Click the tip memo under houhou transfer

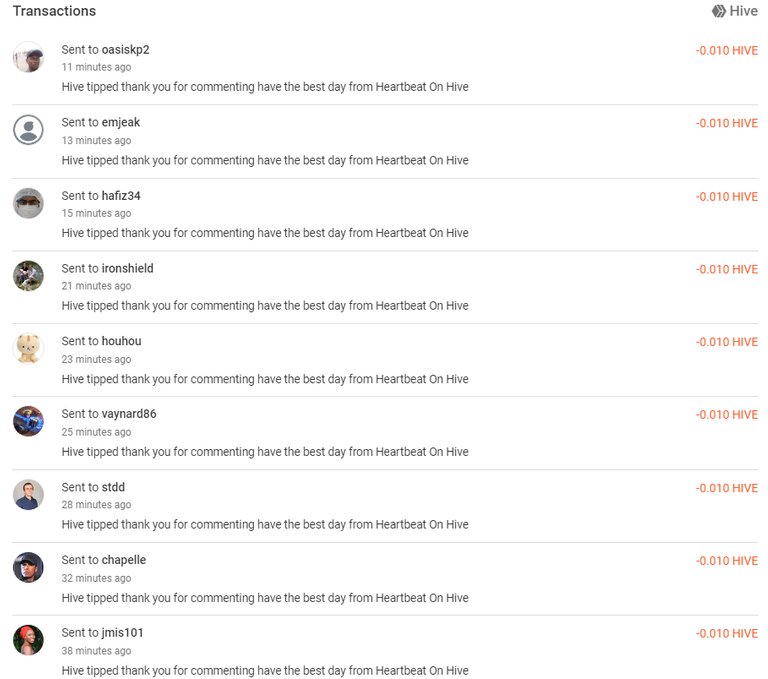[265, 379]
